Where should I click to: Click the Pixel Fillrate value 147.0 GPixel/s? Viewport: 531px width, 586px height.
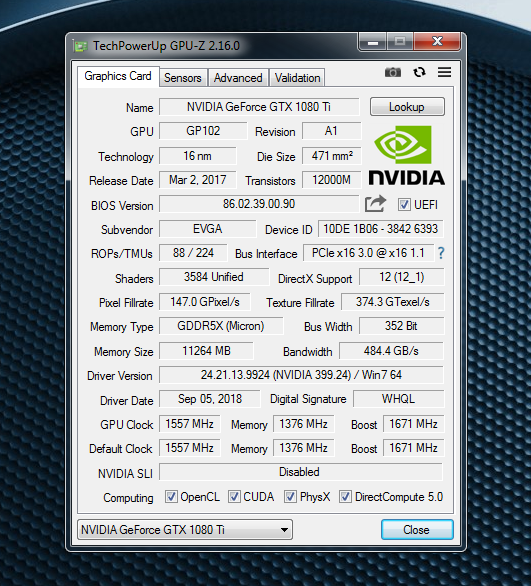(205, 302)
